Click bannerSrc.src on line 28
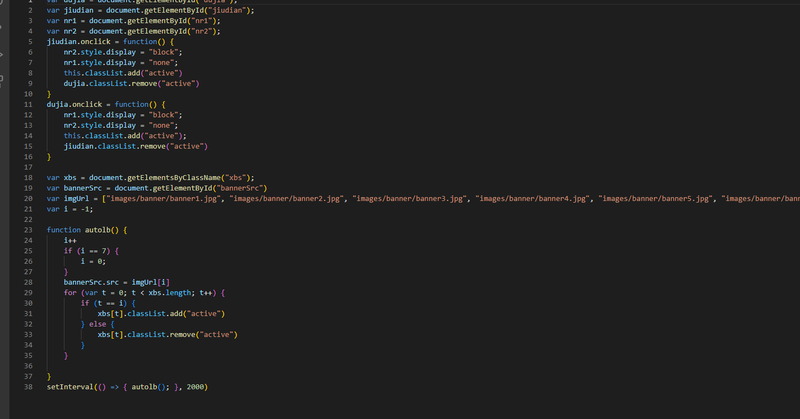Image resolution: width=800 pixels, height=419 pixels. 91,283
